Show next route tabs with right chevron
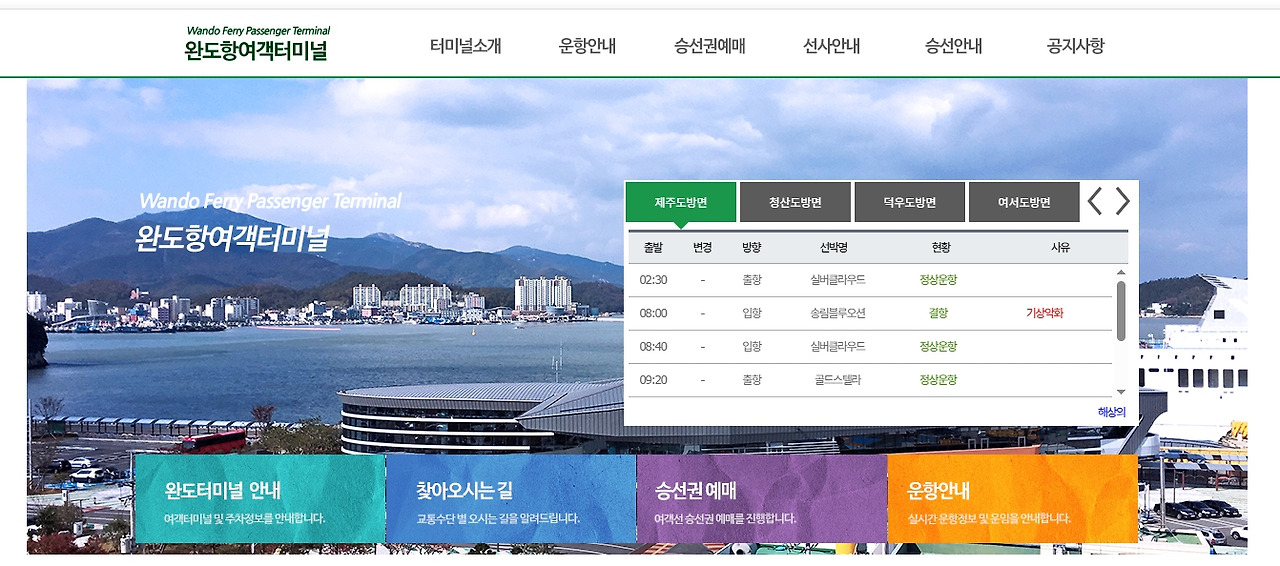Image resolution: width=1280 pixels, height=566 pixels. [1123, 201]
